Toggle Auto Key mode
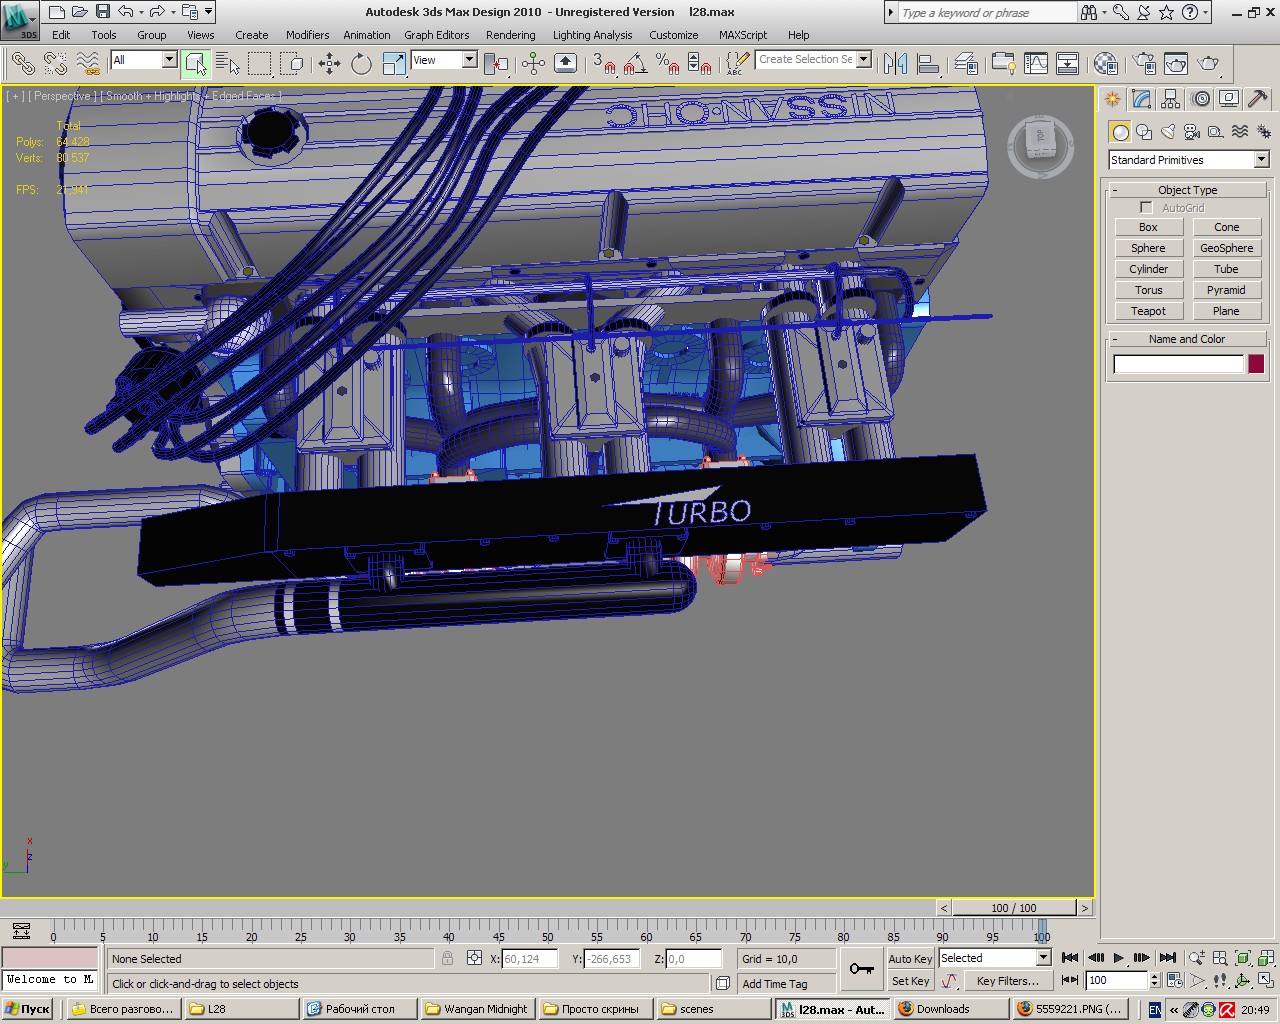Image resolution: width=1280 pixels, height=1024 pixels. click(910, 958)
